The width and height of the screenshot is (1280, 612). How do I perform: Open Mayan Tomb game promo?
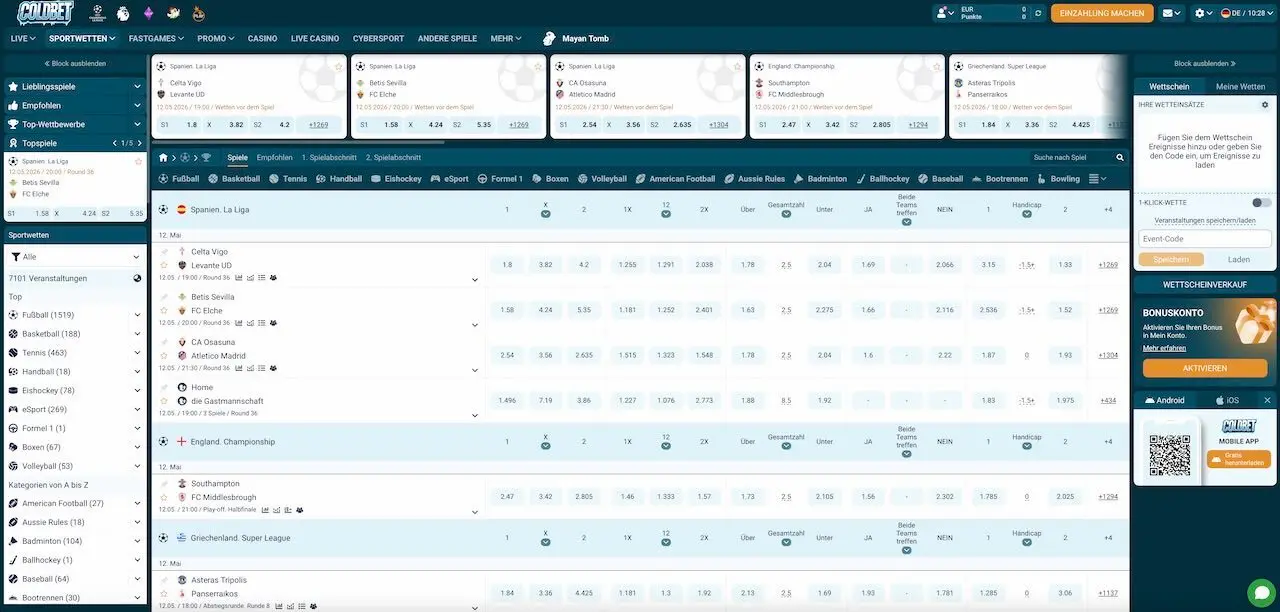pos(575,39)
